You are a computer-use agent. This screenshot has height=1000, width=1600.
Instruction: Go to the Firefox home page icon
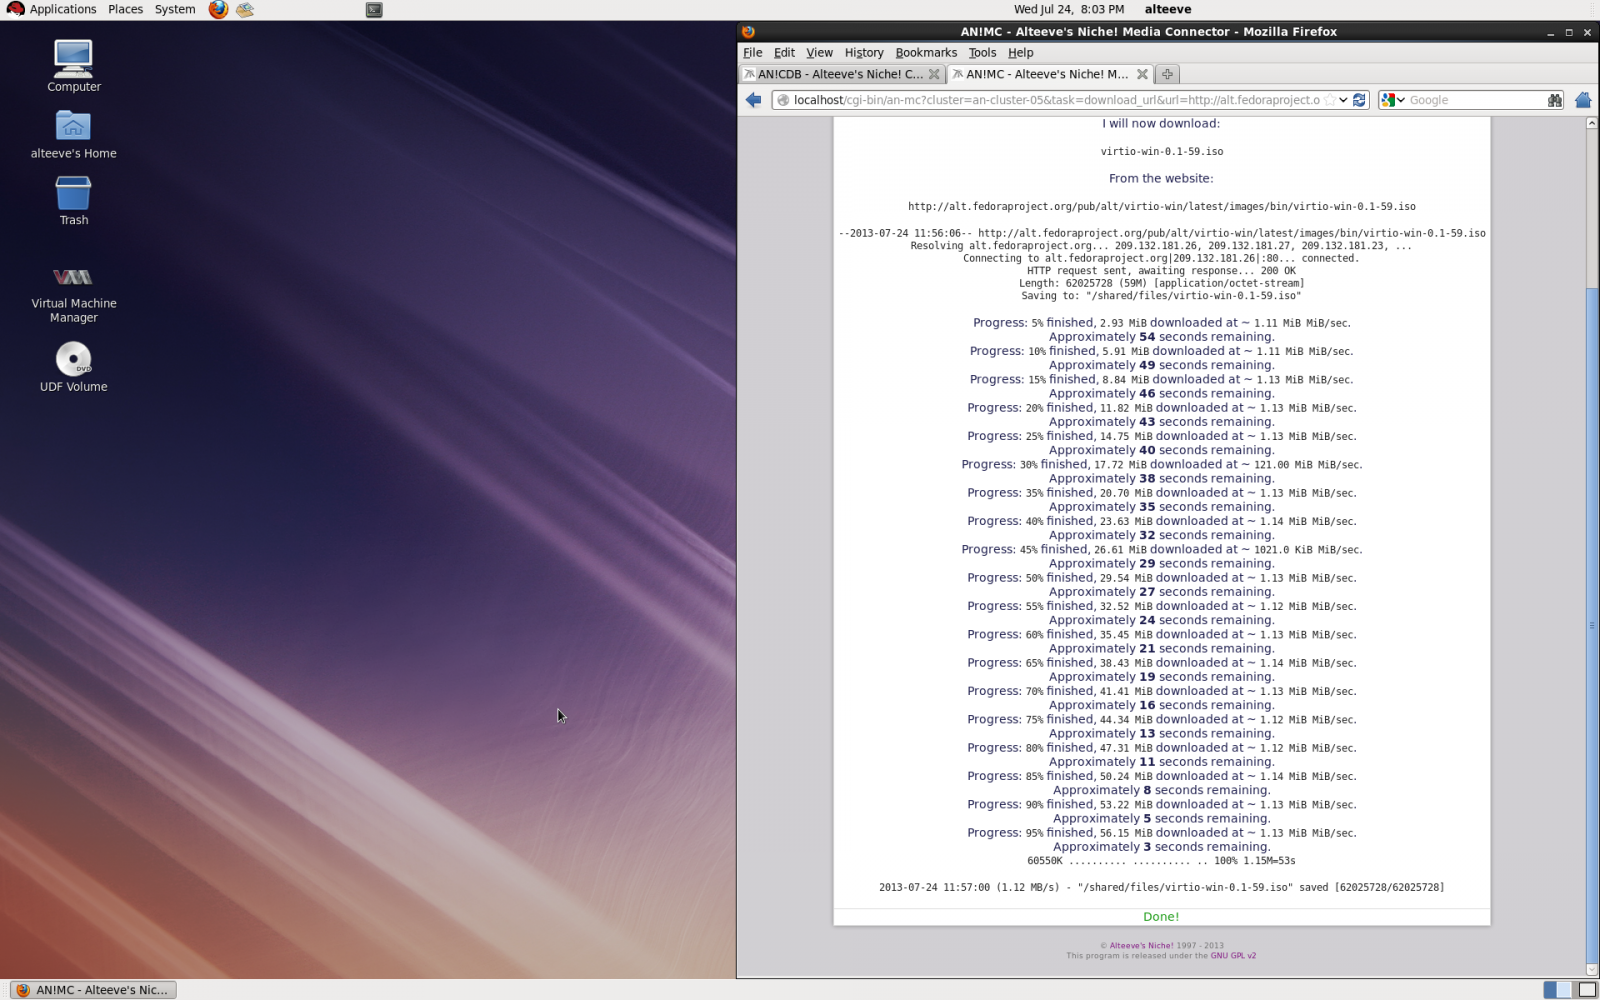click(x=1582, y=100)
